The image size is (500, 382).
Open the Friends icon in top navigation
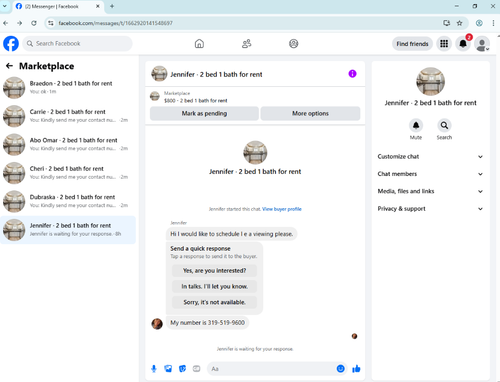[246, 44]
